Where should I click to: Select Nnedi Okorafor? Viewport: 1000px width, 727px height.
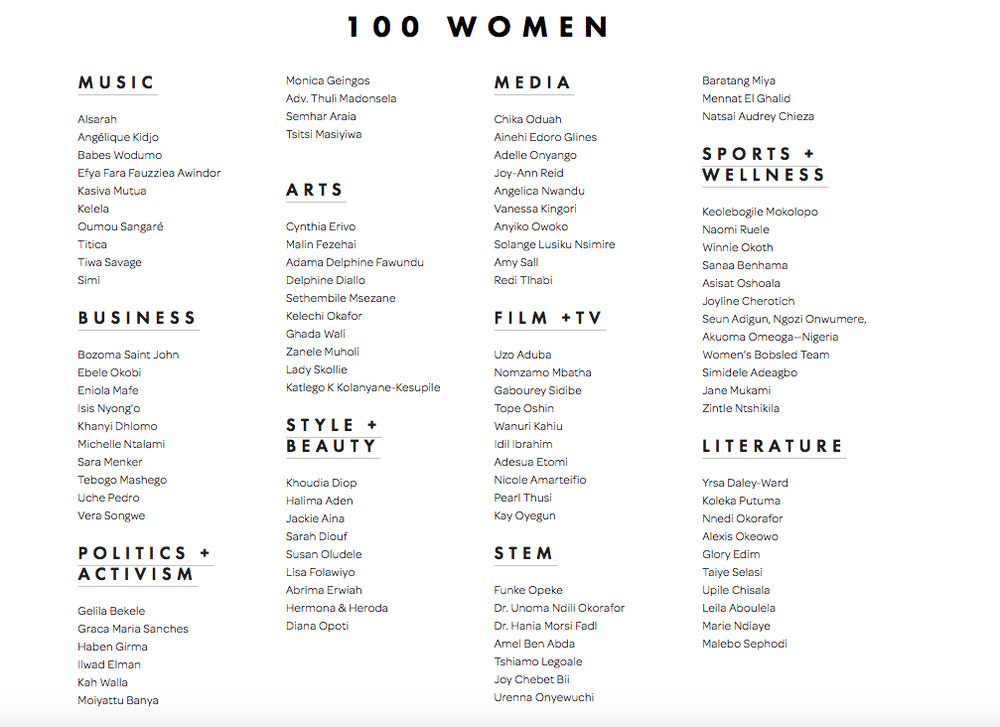(x=742, y=518)
